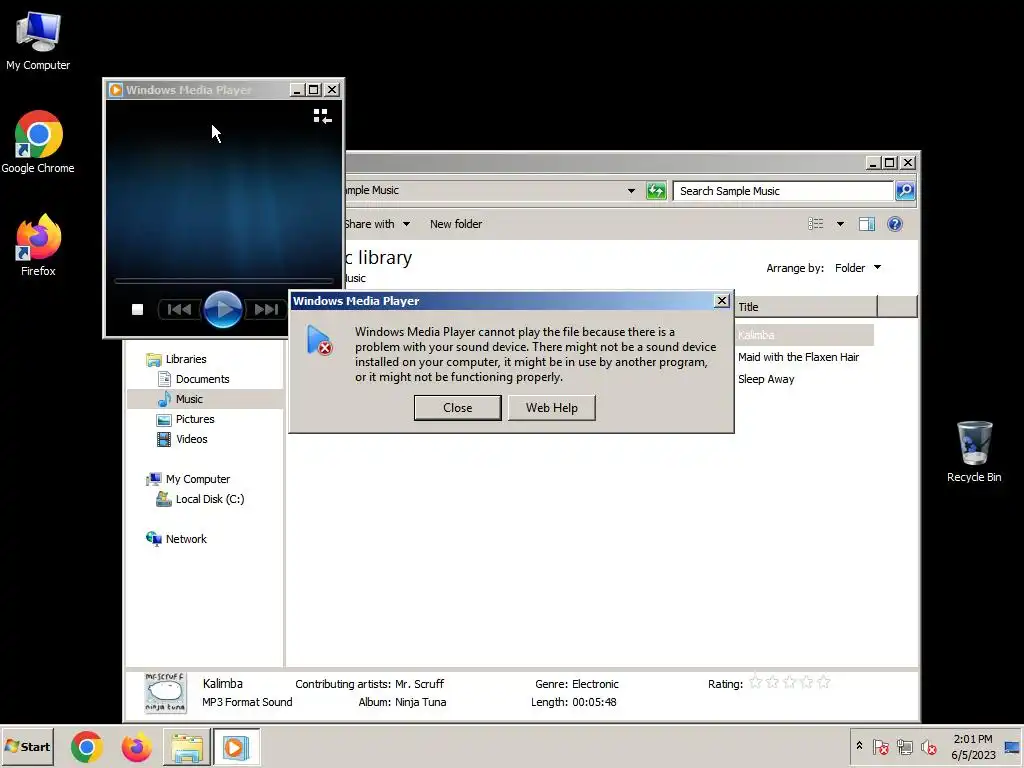This screenshot has width=1024, height=768.
Task: Expand the address bar history dropdown
Action: [x=631, y=191]
